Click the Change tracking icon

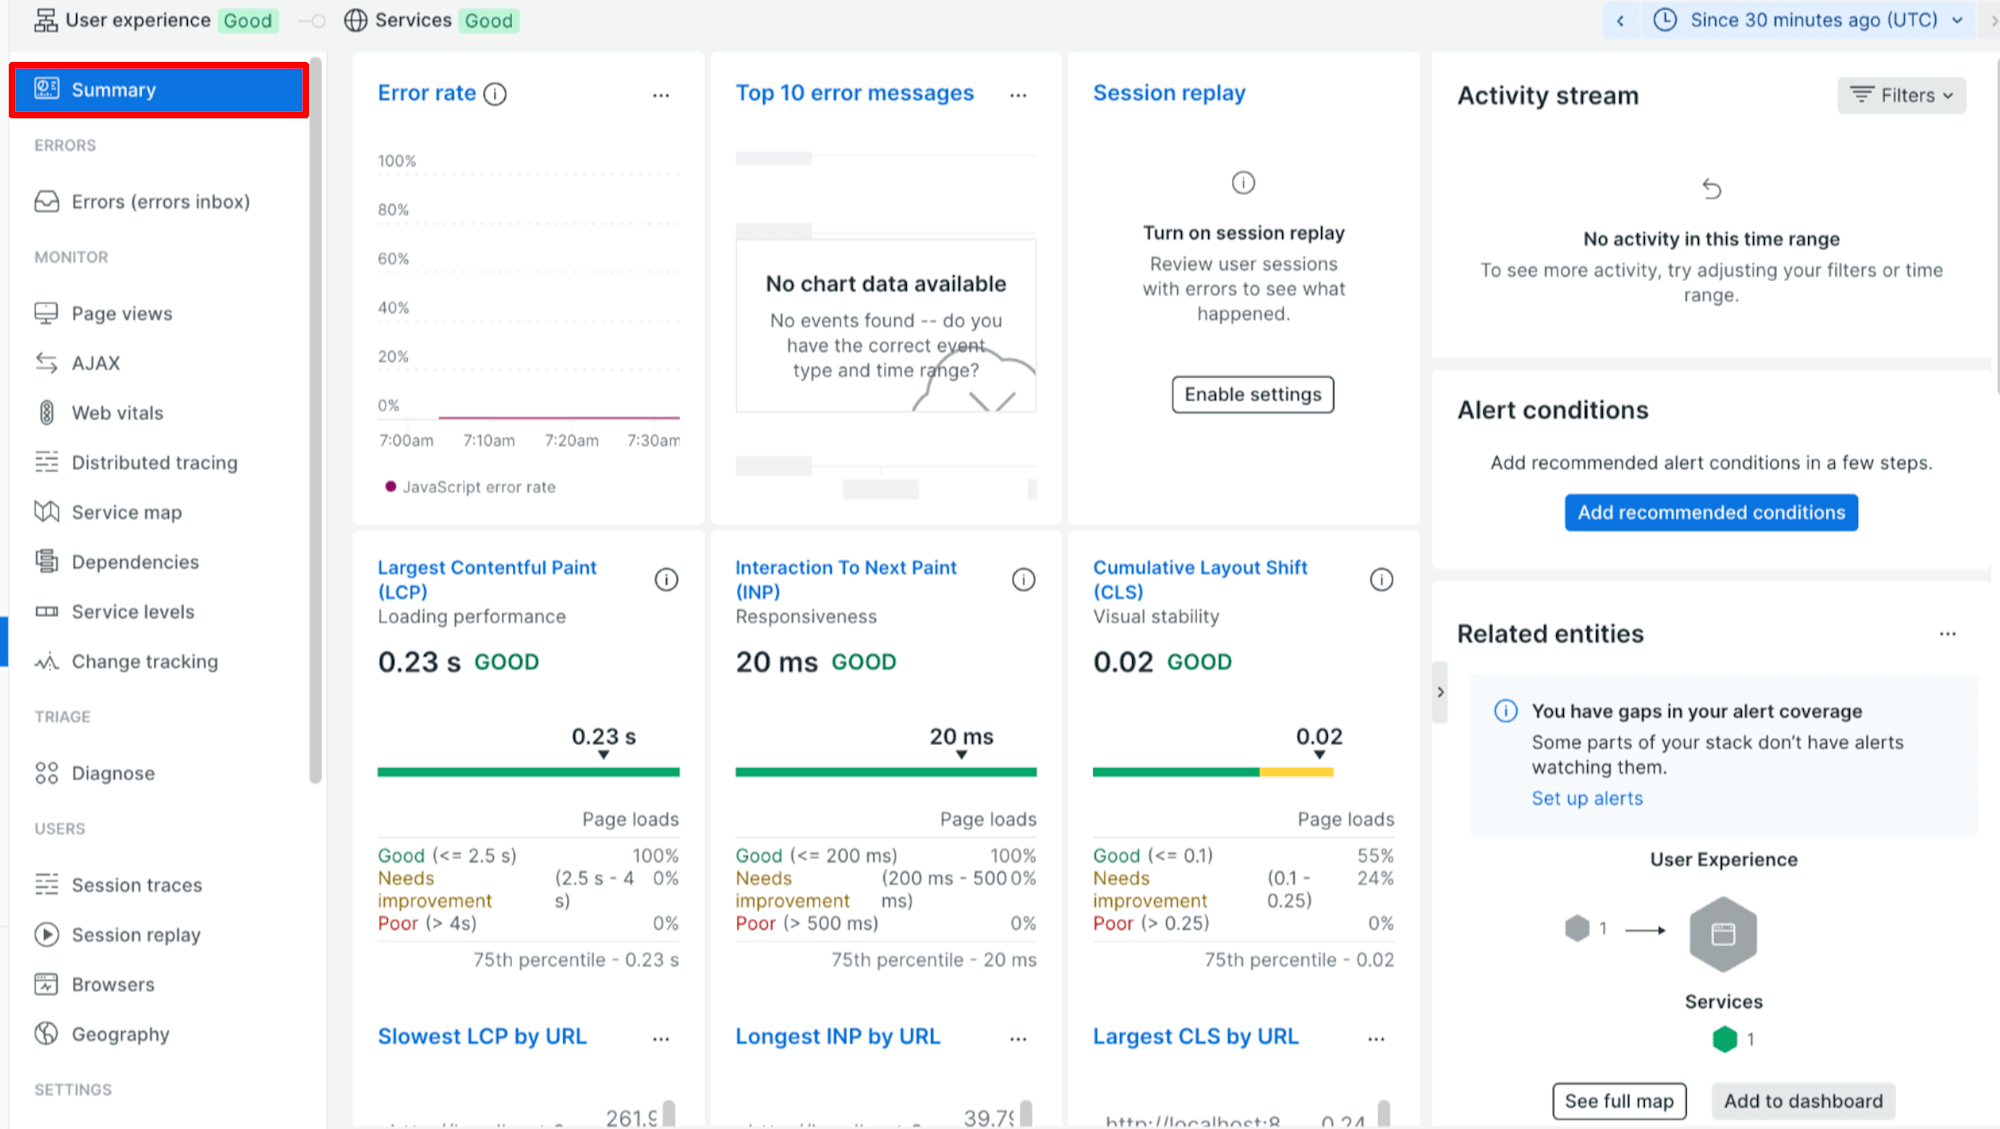click(x=47, y=662)
